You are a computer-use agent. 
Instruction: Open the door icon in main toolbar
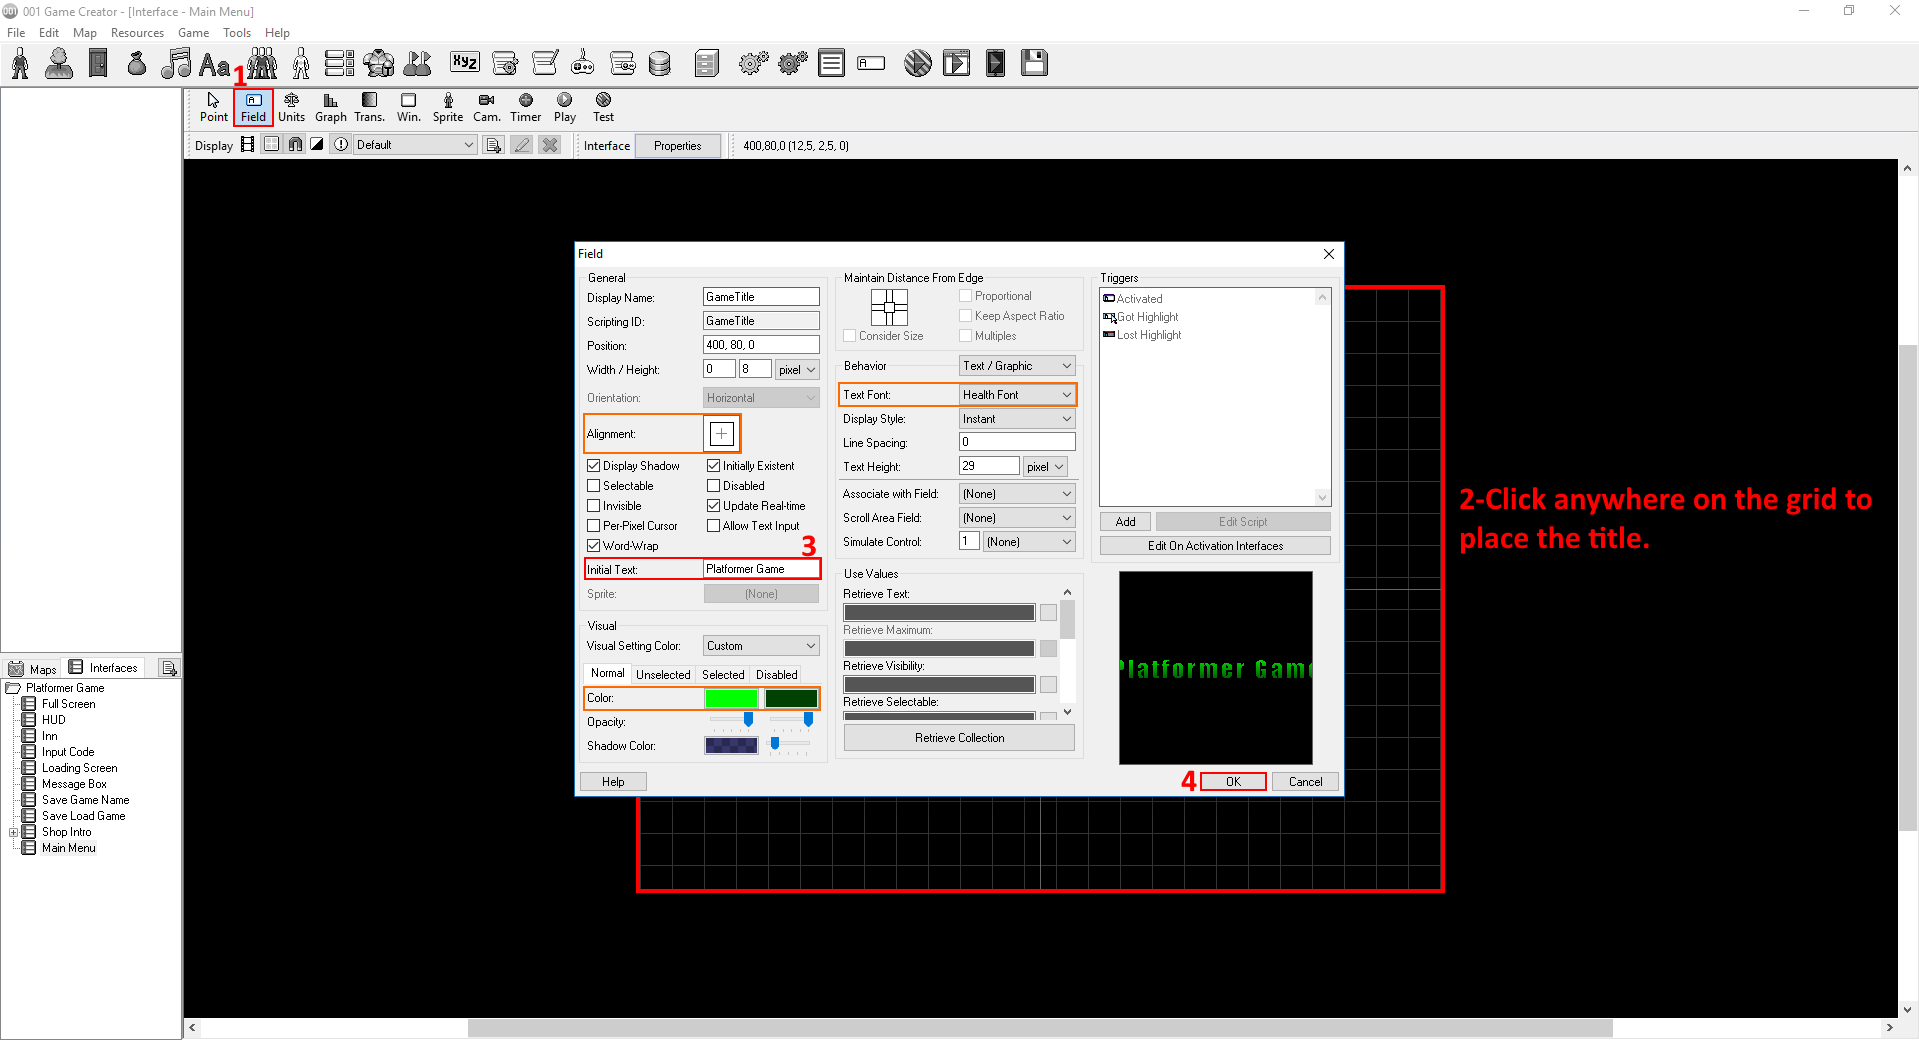(x=98, y=63)
